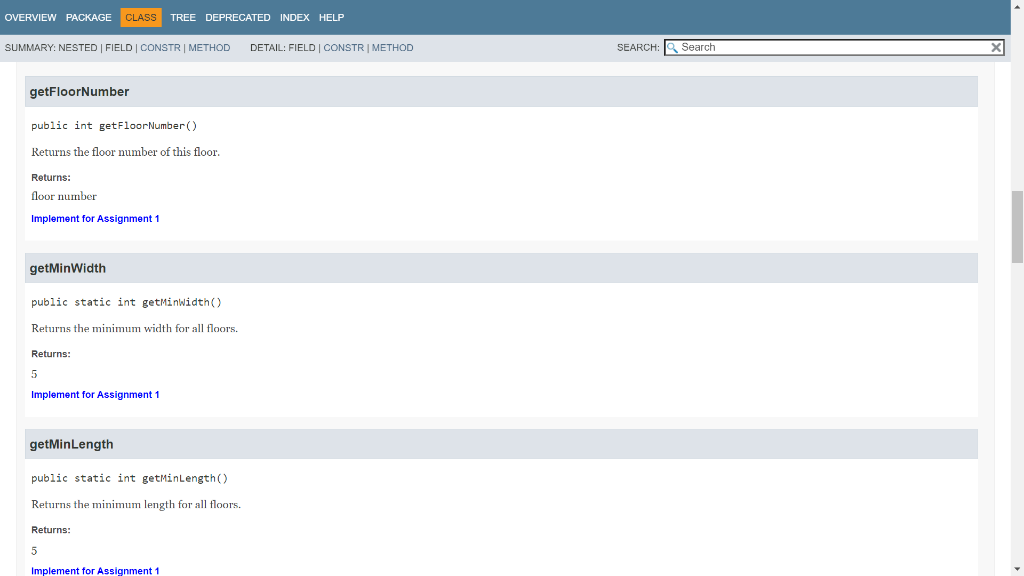Follow Implement for Assignment 1 under getMinWidth

point(95,394)
